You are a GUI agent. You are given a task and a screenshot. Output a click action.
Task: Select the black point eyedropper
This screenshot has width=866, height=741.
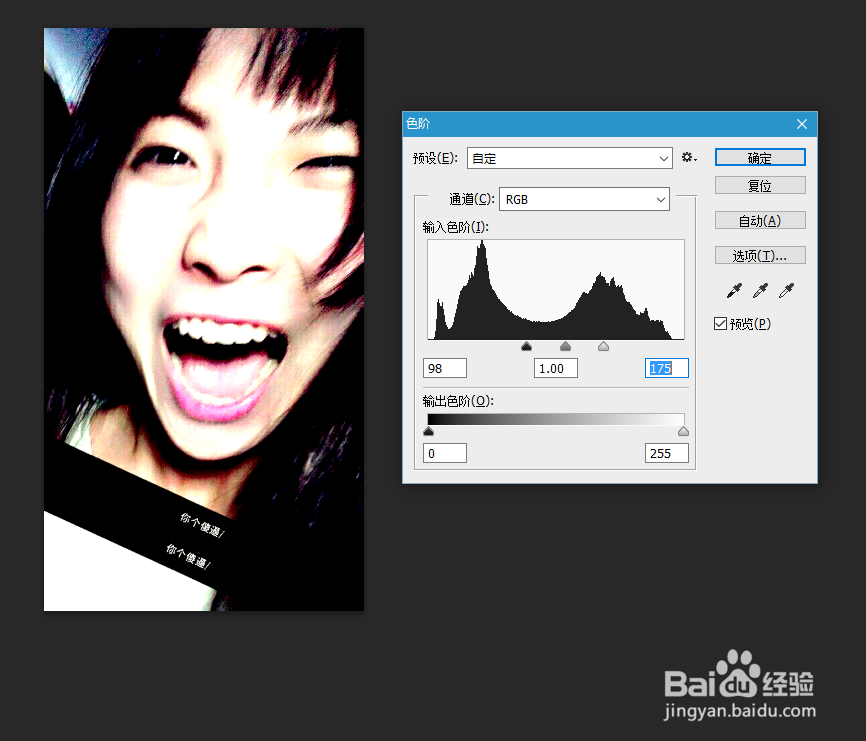734,290
